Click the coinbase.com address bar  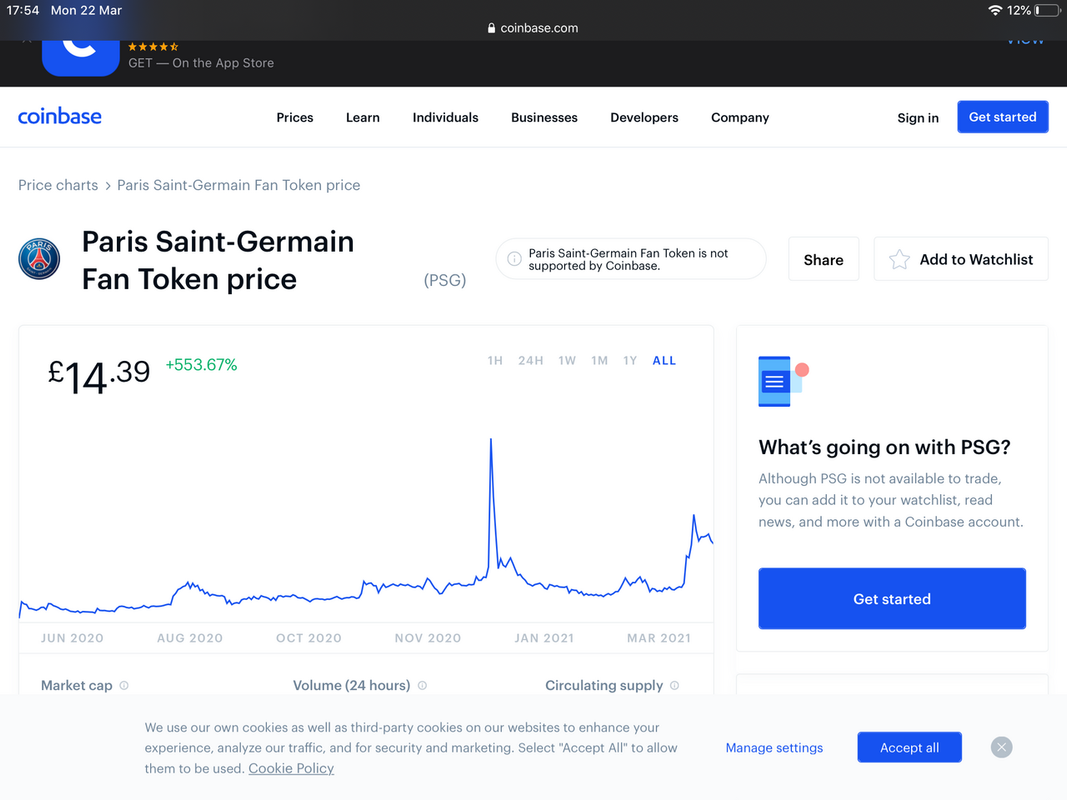[x=533, y=28]
